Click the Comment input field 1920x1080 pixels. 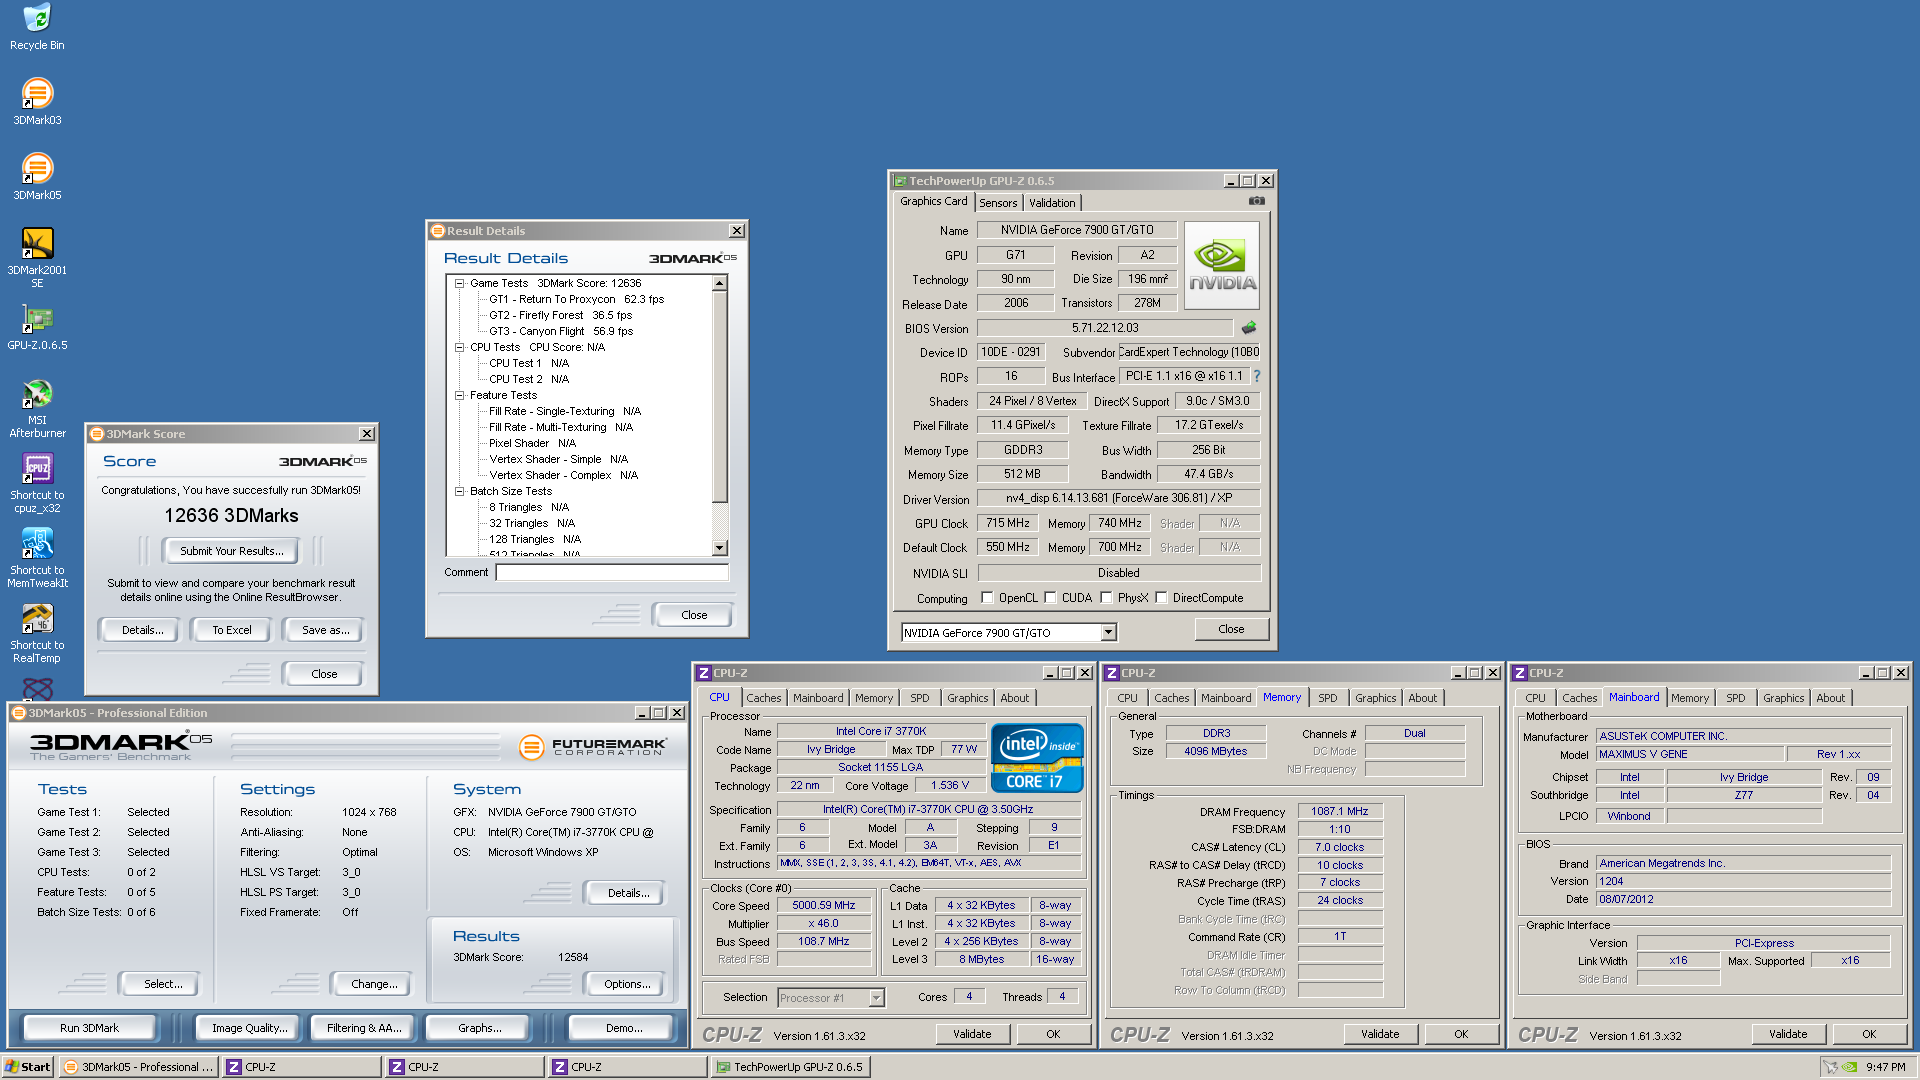(x=613, y=572)
